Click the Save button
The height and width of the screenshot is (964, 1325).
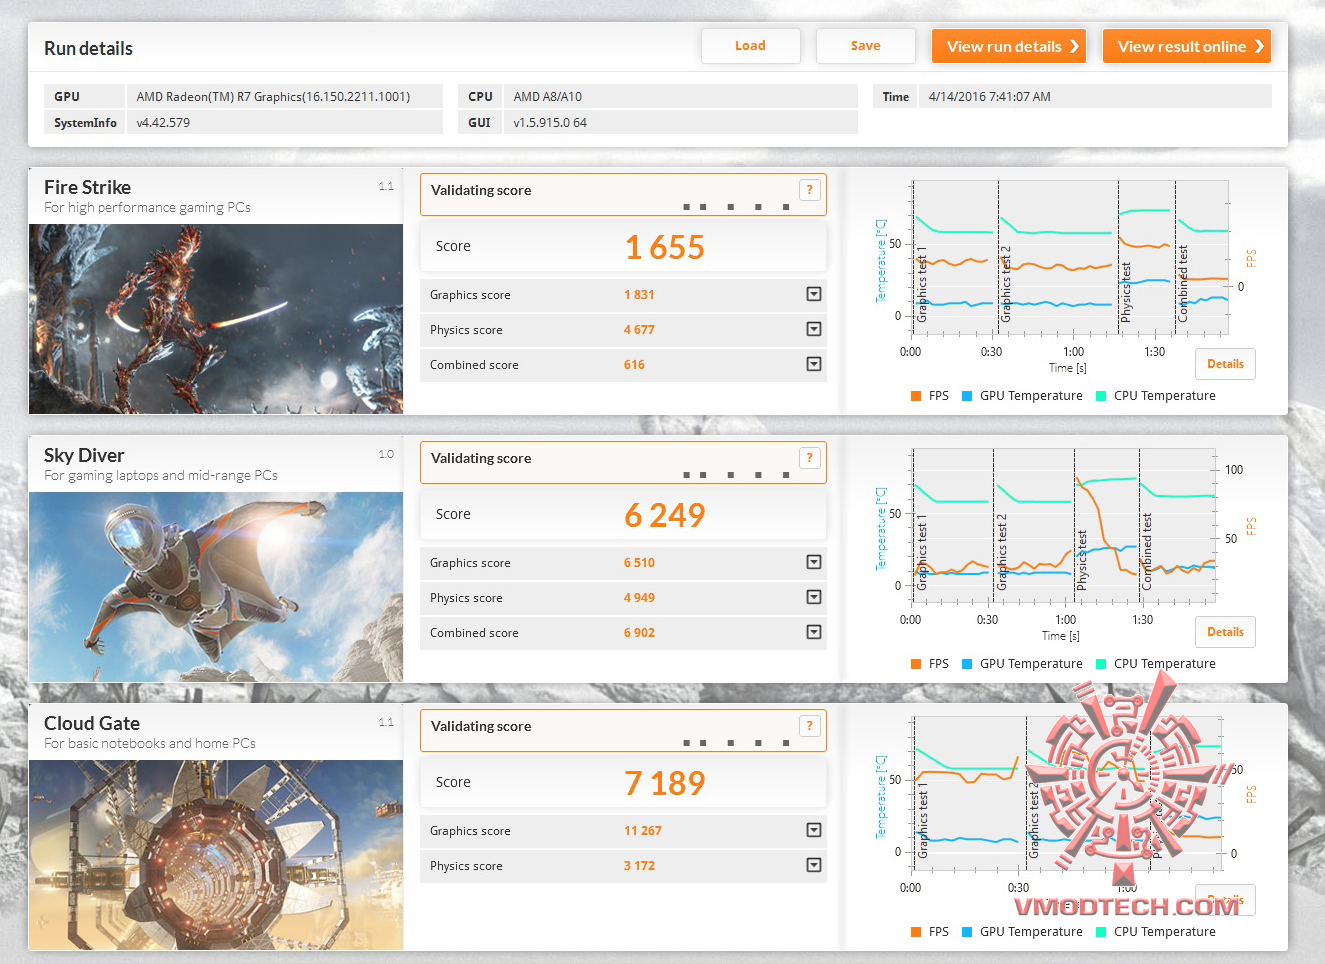pos(866,46)
